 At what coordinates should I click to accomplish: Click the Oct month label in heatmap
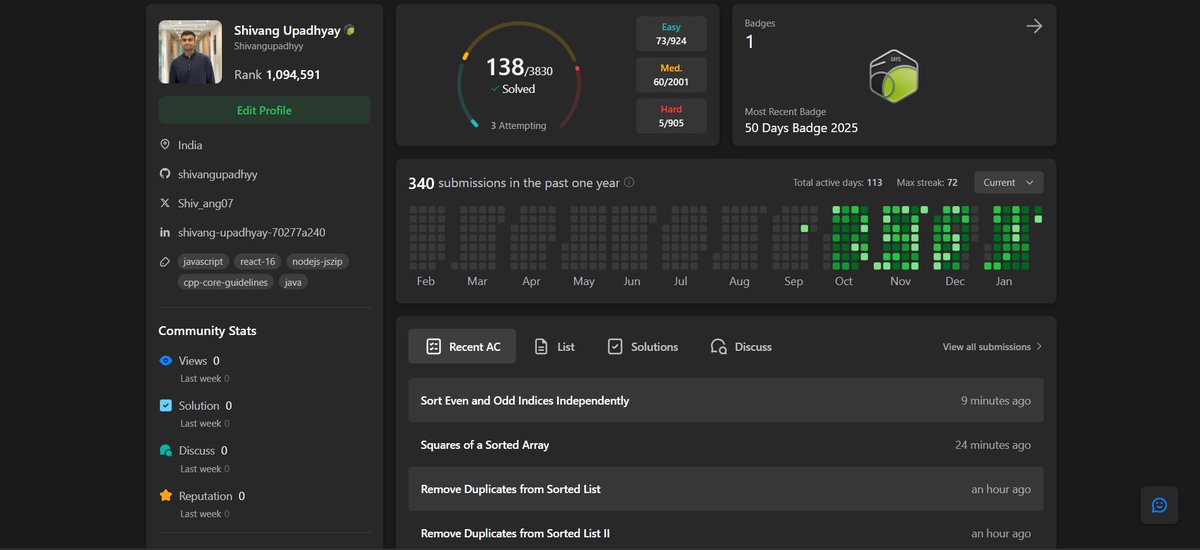[x=844, y=281]
